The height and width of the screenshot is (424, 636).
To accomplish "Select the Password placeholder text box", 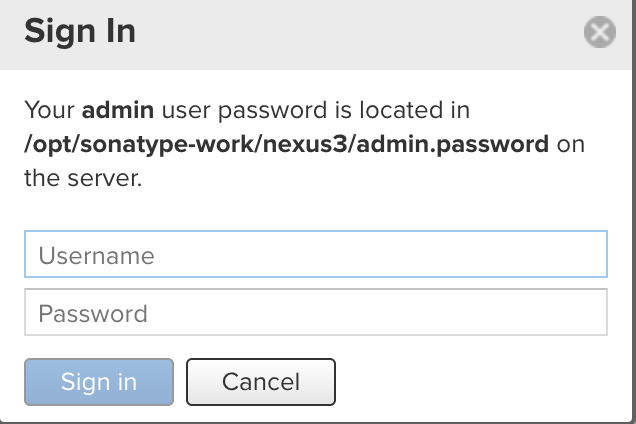I will pyautogui.click(x=315, y=313).
